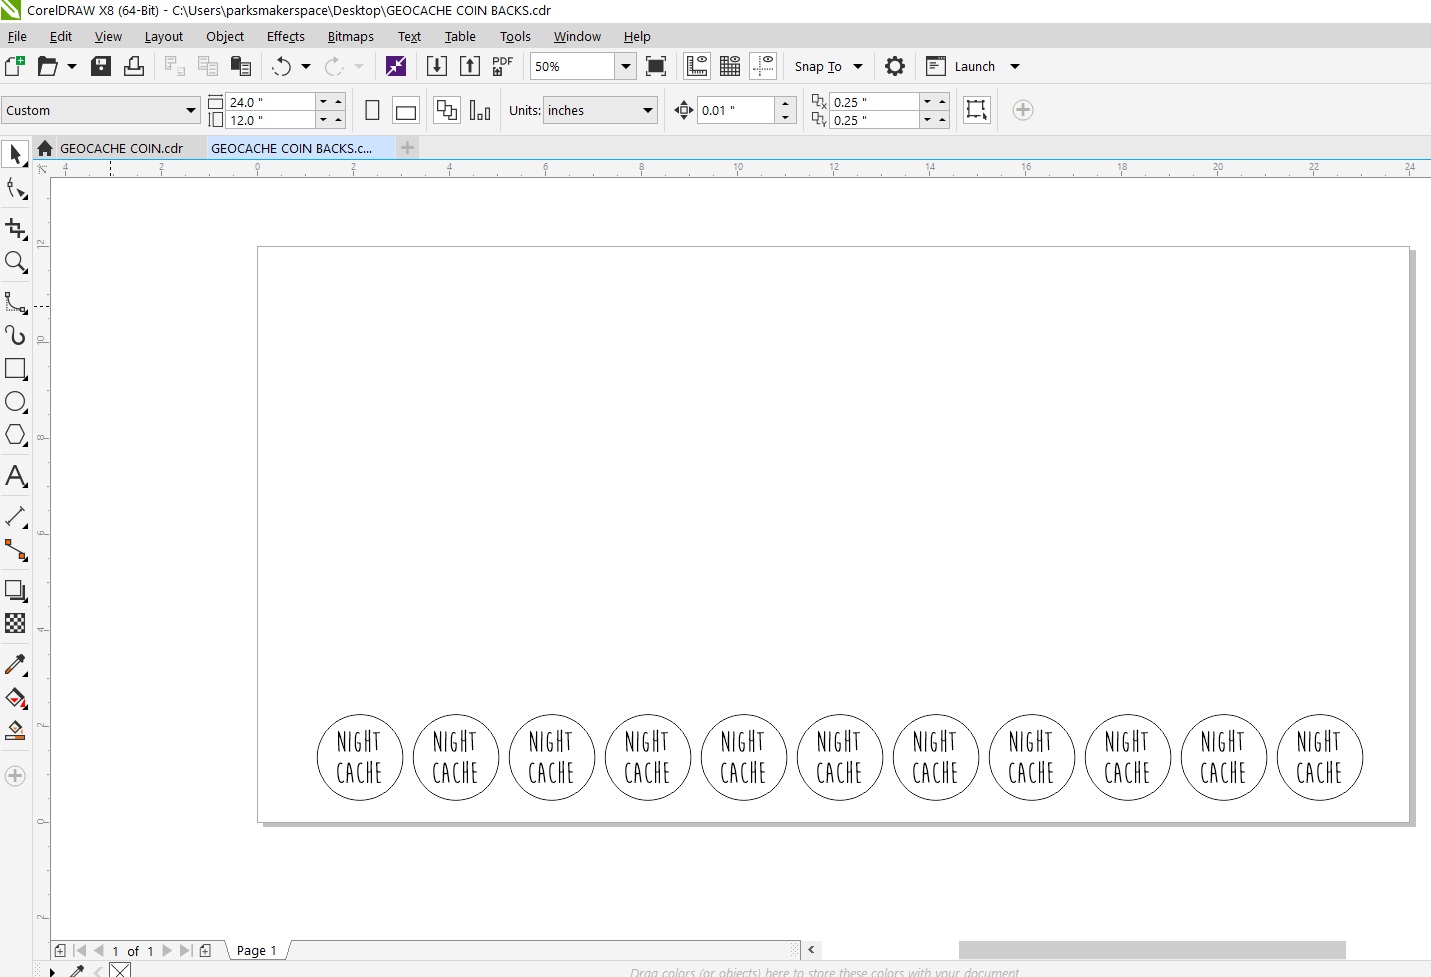Viewport: 1431px width, 977px height.
Task: Switch to GEOCACHE COIN.cdr tab
Action: click(121, 148)
